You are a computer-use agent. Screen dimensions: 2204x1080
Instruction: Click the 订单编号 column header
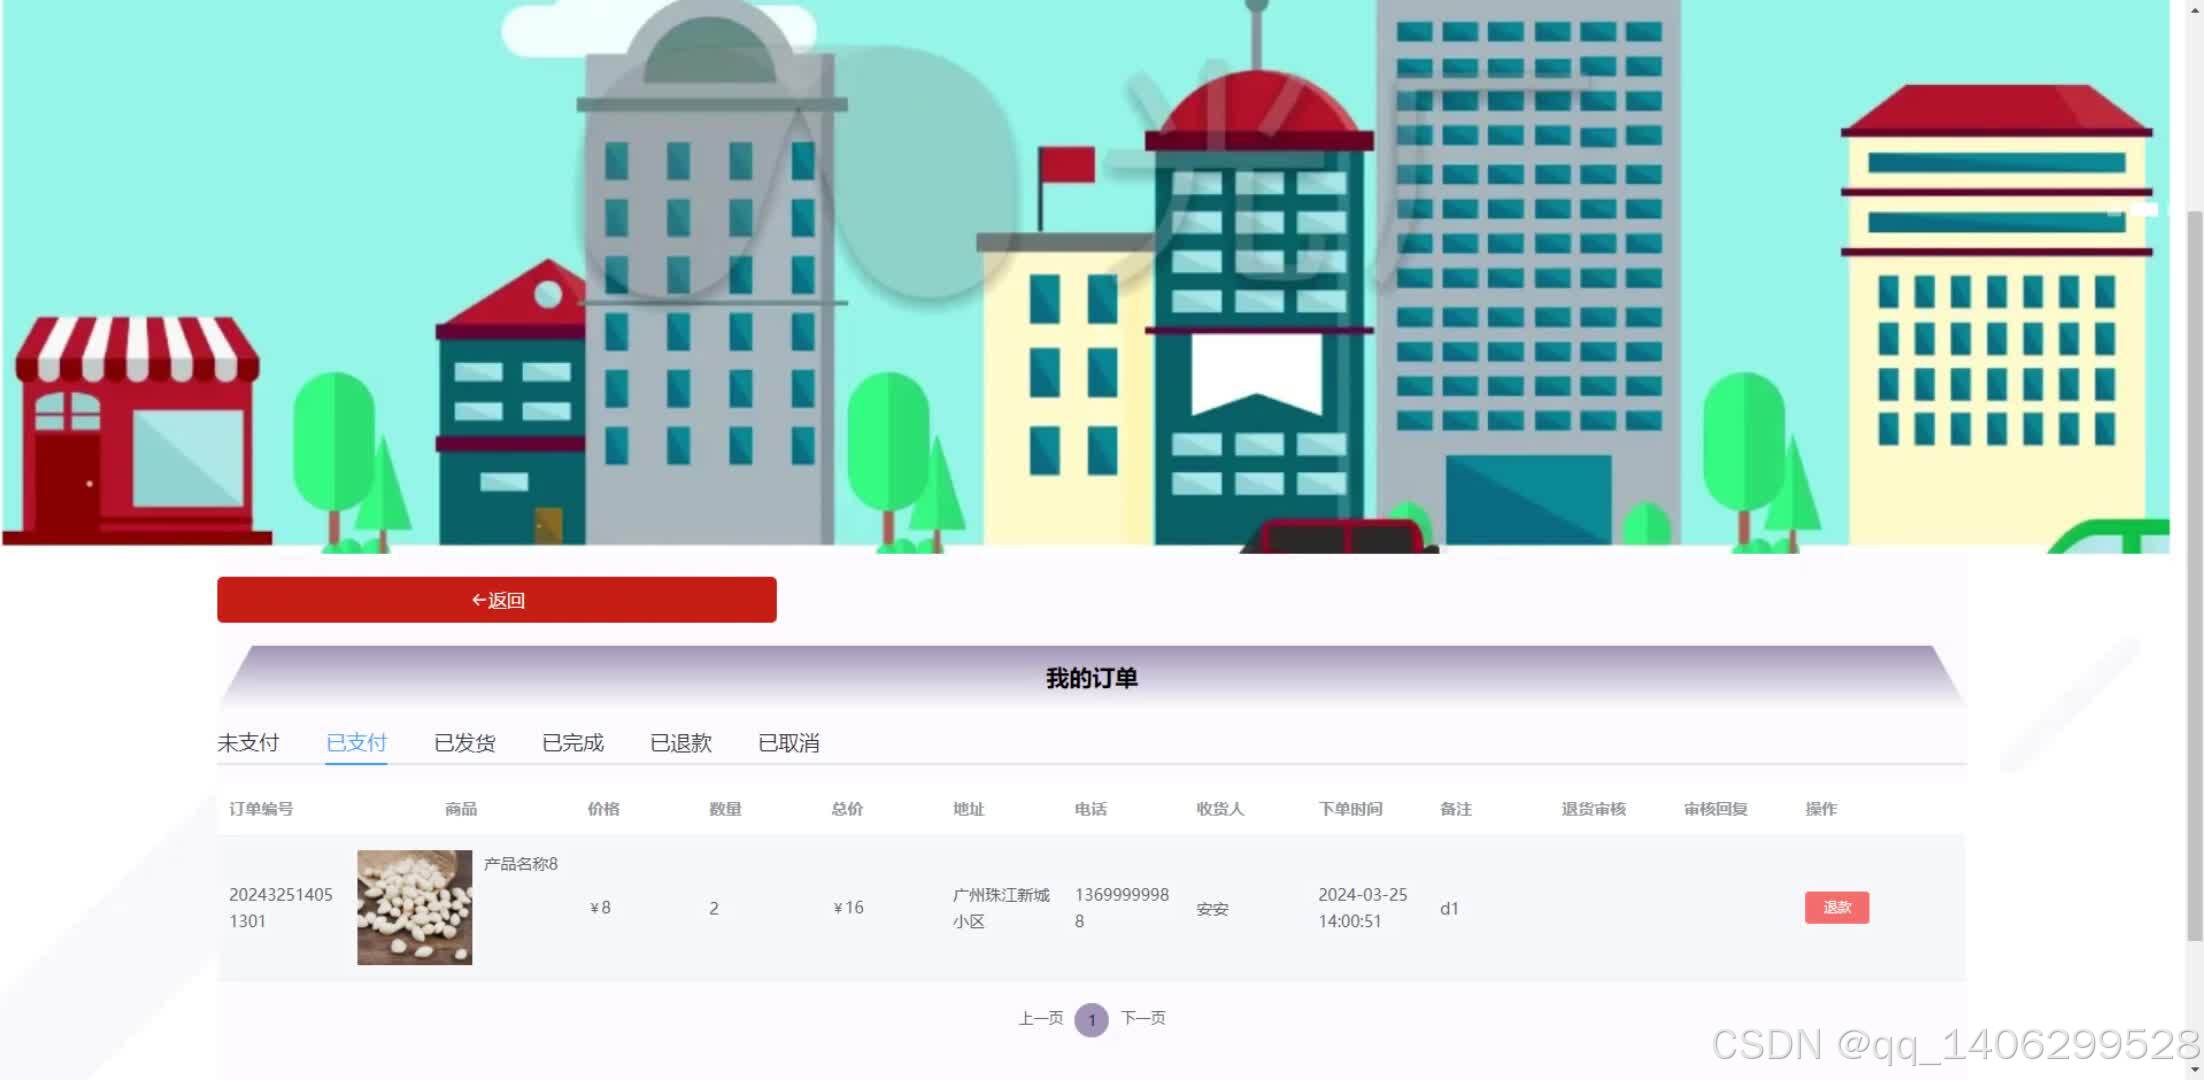(x=261, y=809)
